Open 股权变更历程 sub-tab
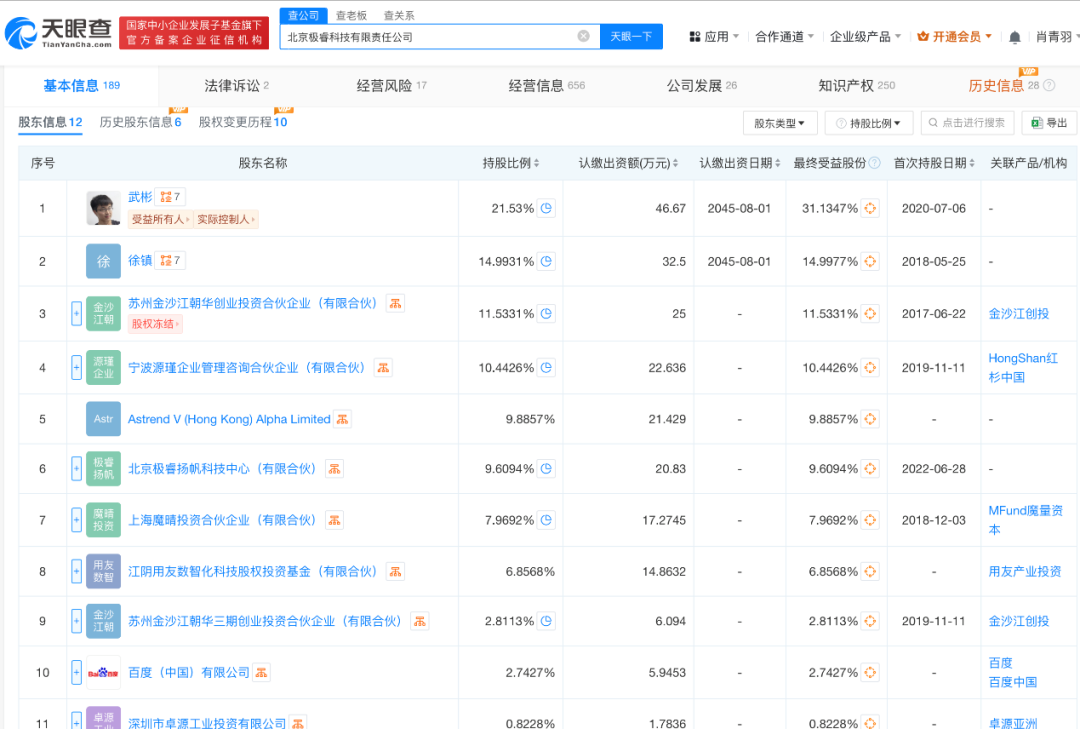This screenshot has width=1080, height=729. (x=243, y=122)
